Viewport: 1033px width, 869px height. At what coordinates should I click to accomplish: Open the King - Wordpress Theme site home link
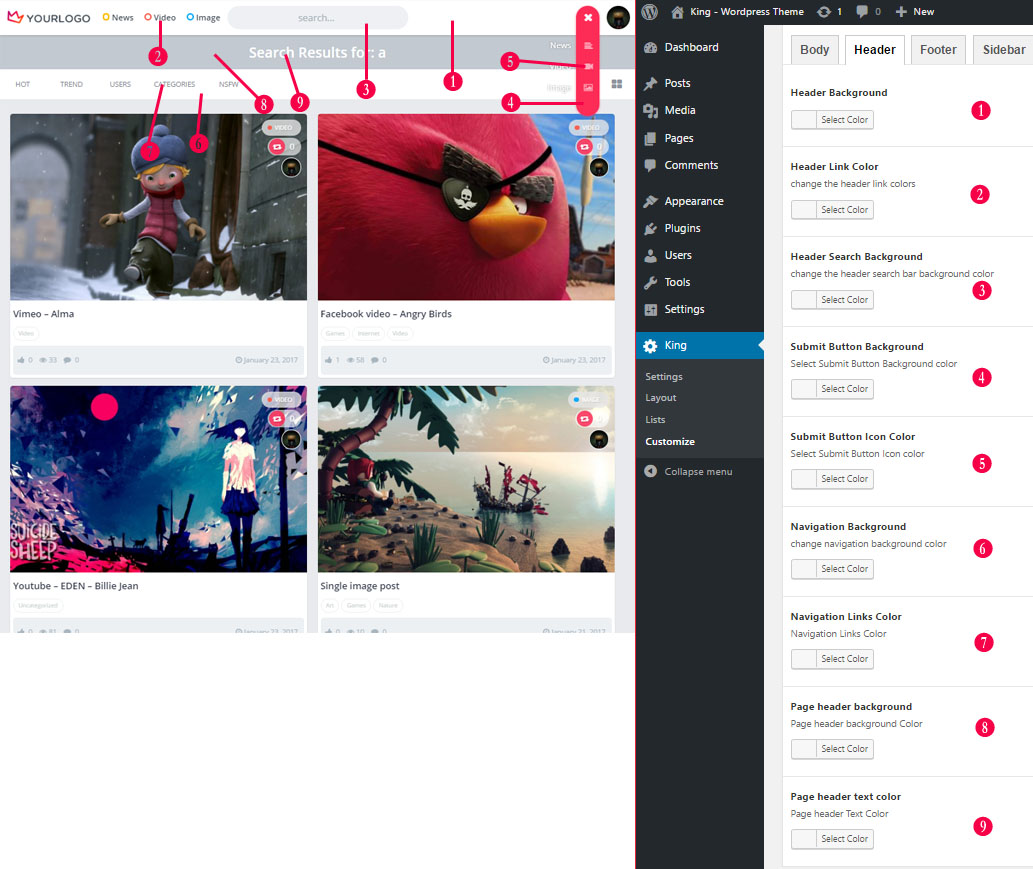(x=737, y=12)
